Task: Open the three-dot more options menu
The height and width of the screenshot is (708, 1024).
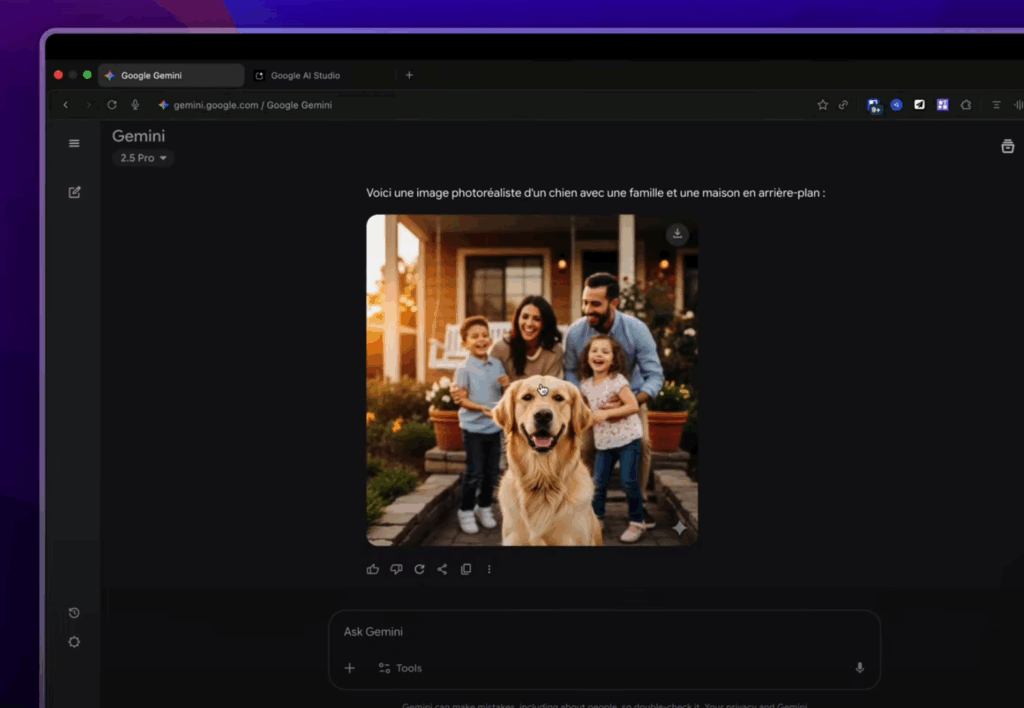Action: click(489, 569)
